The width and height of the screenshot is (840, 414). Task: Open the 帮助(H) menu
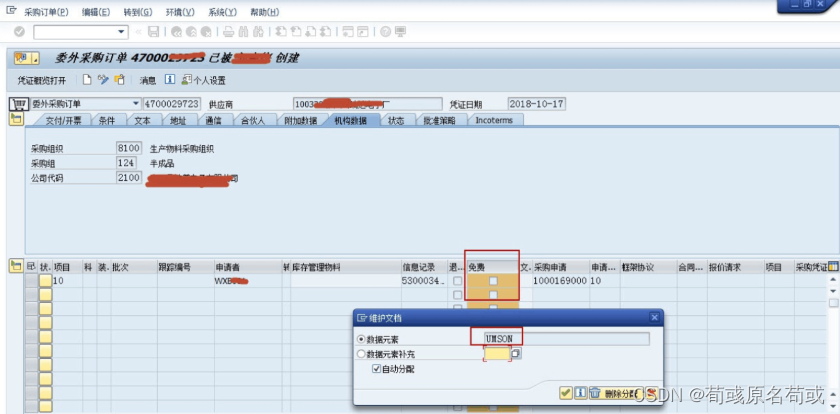tap(265, 12)
